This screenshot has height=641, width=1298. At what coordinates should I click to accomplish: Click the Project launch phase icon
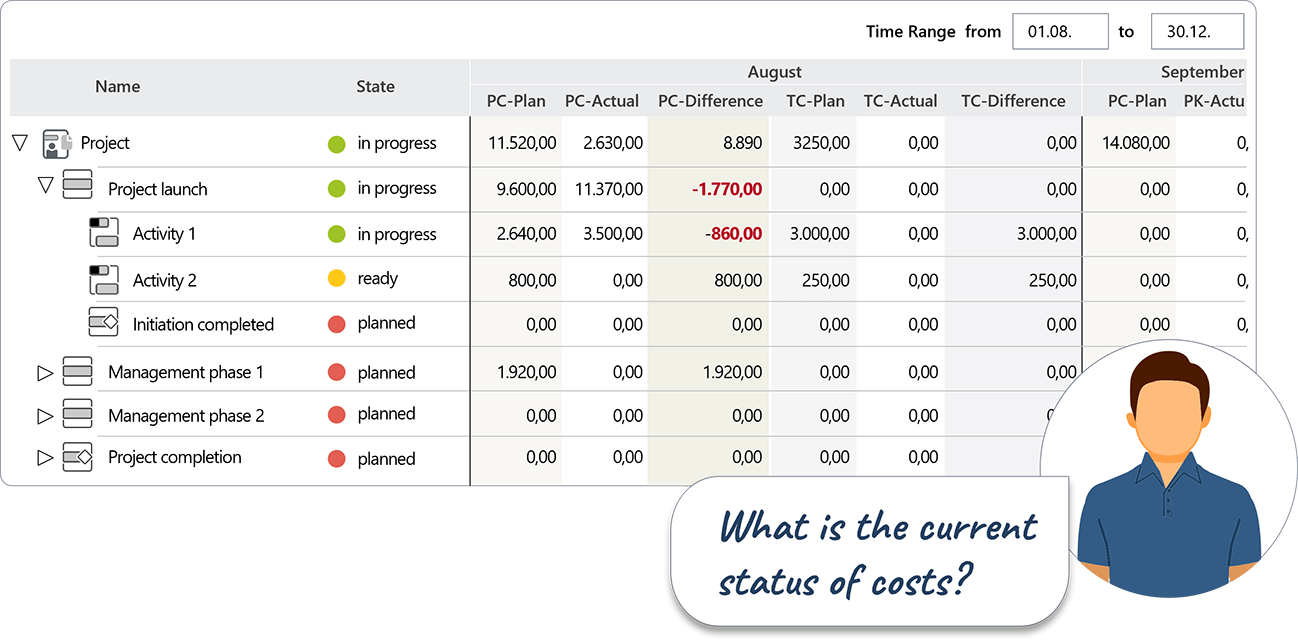pyautogui.click(x=77, y=185)
